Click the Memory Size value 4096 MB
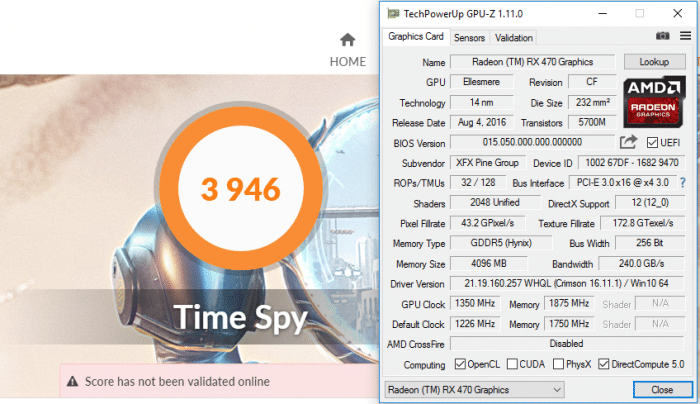 tap(488, 264)
